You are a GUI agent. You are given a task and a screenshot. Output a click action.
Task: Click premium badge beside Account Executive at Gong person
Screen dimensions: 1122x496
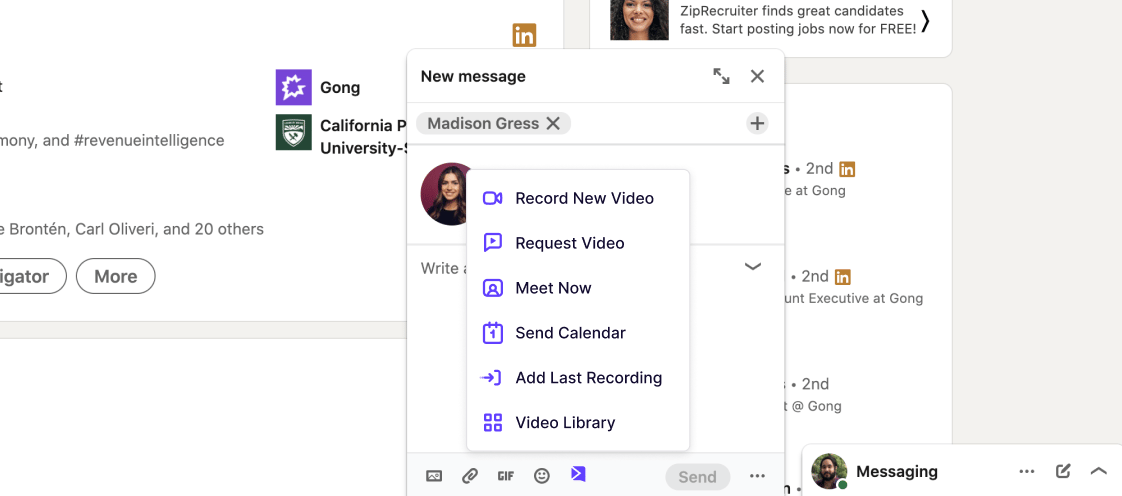tap(843, 277)
